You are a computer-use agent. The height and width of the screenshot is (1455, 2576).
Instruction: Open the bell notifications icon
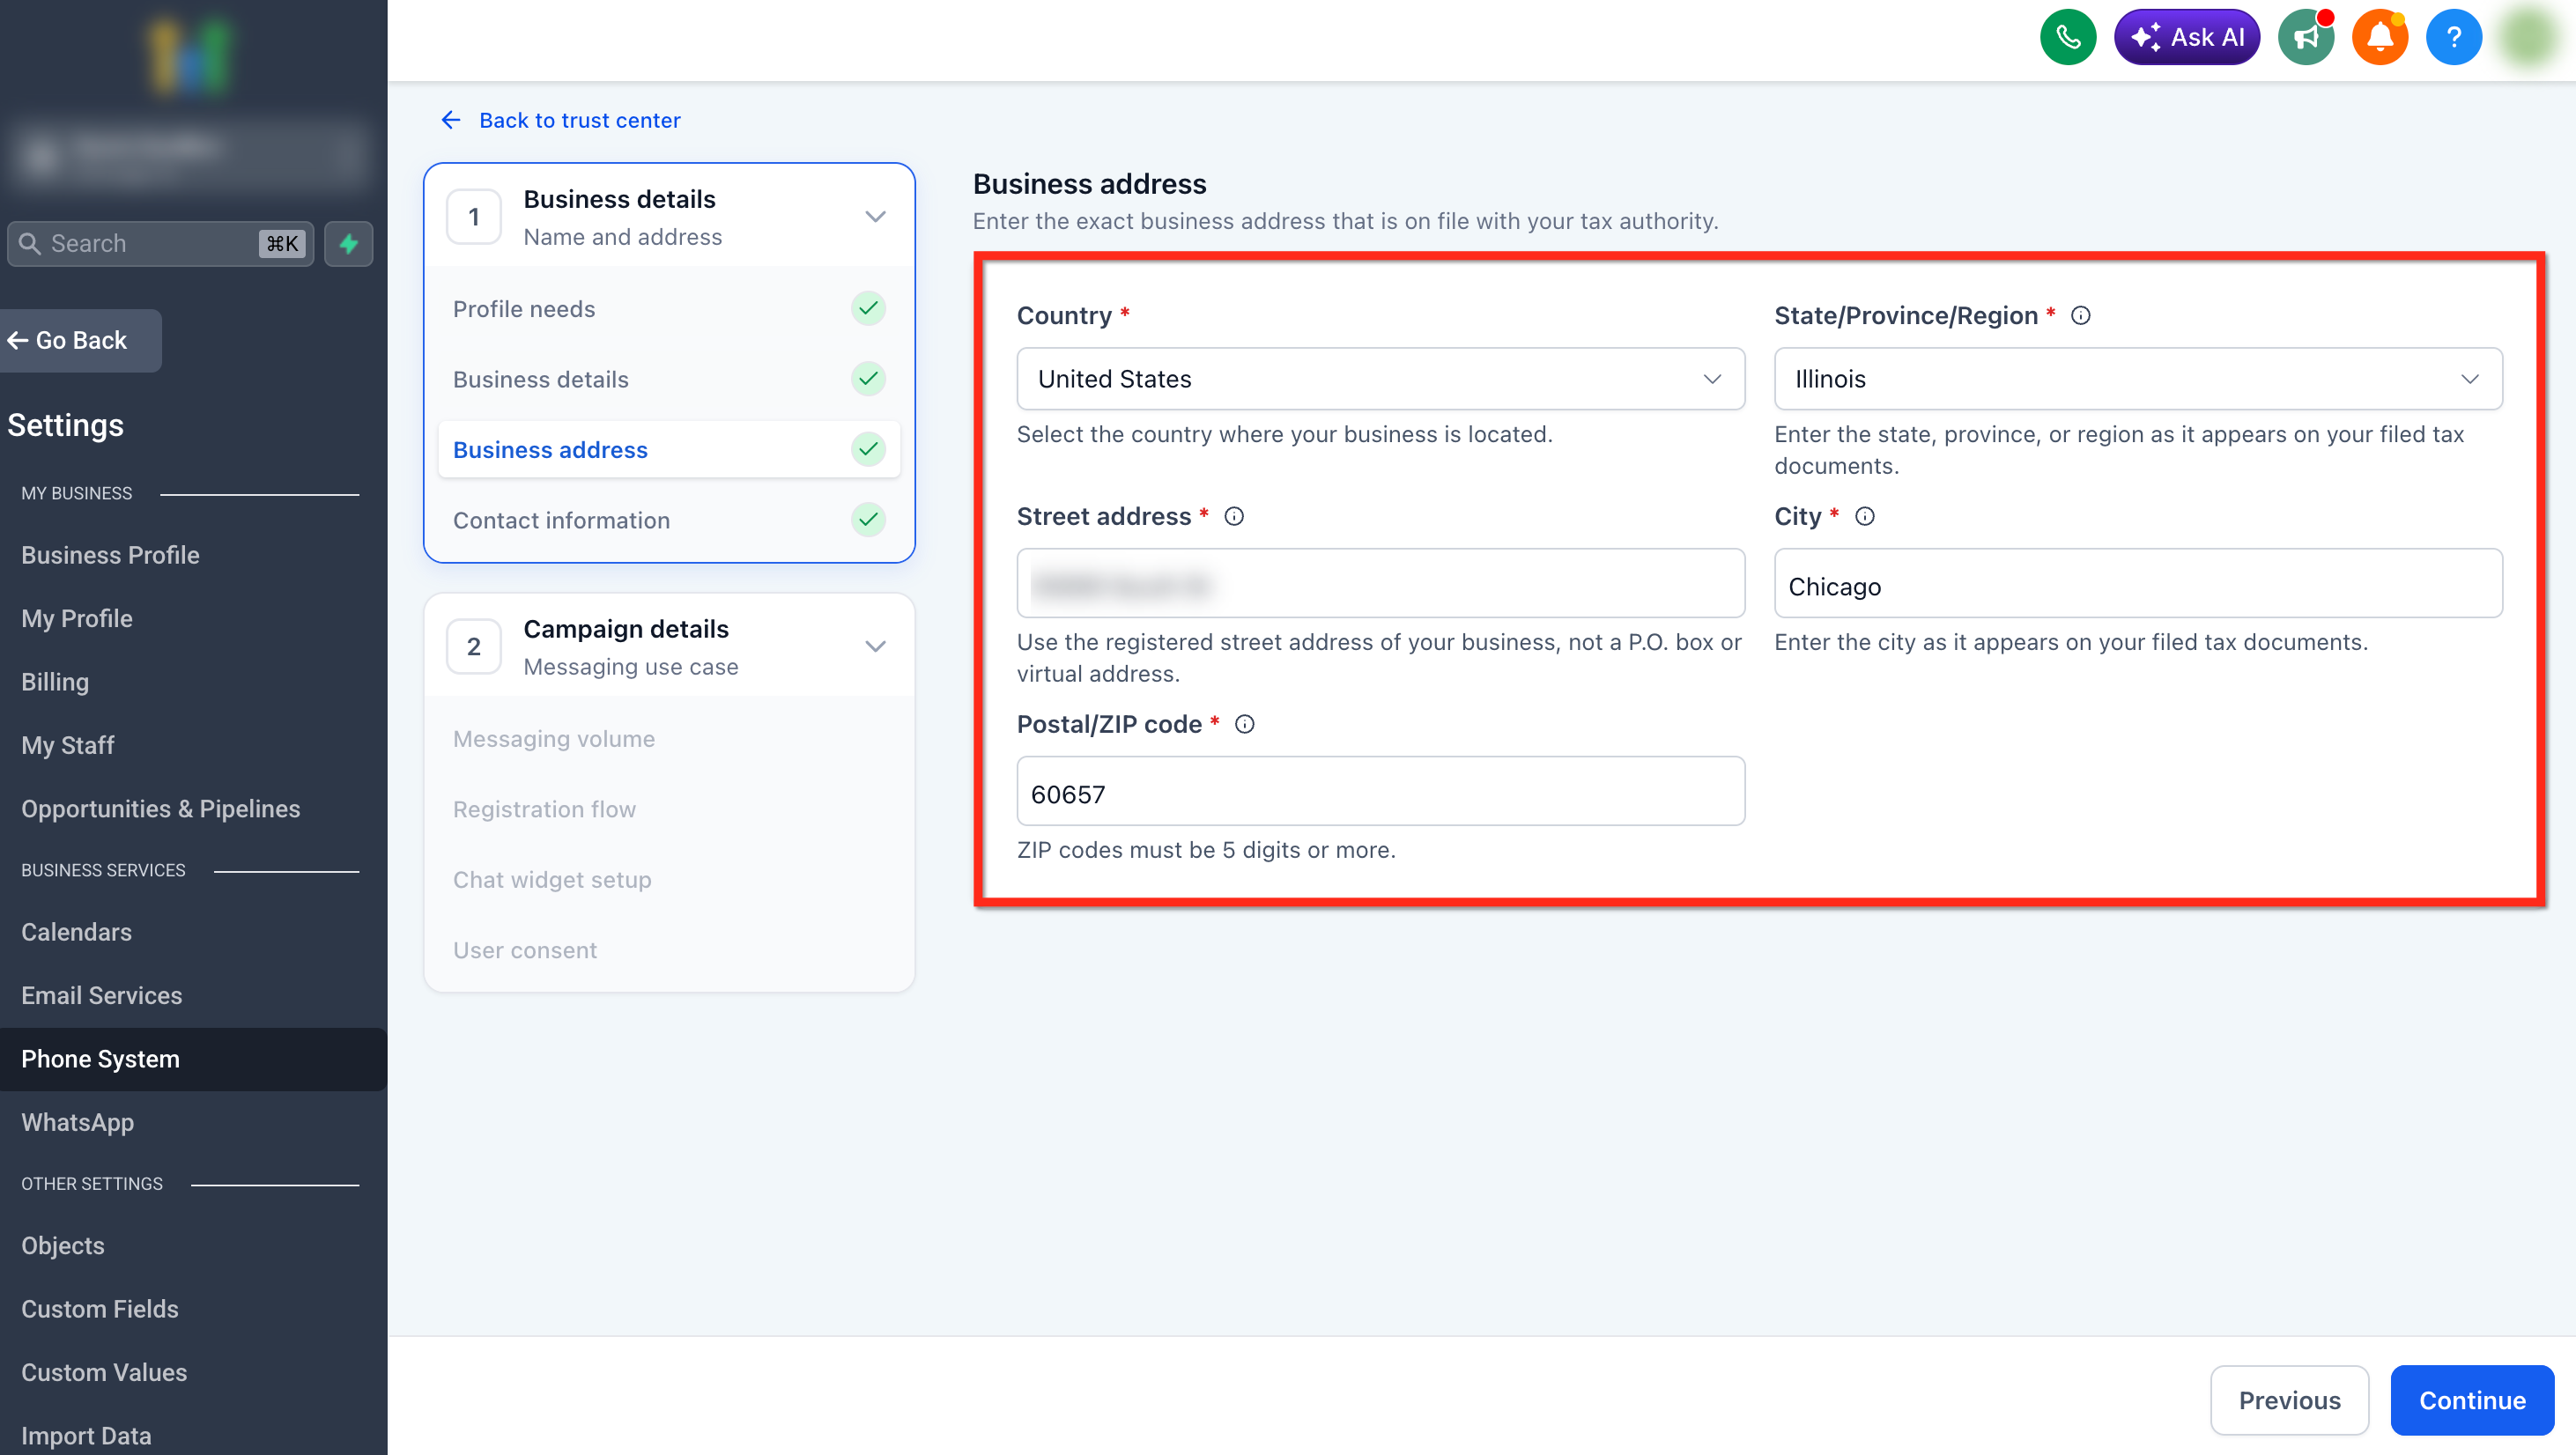click(2379, 37)
